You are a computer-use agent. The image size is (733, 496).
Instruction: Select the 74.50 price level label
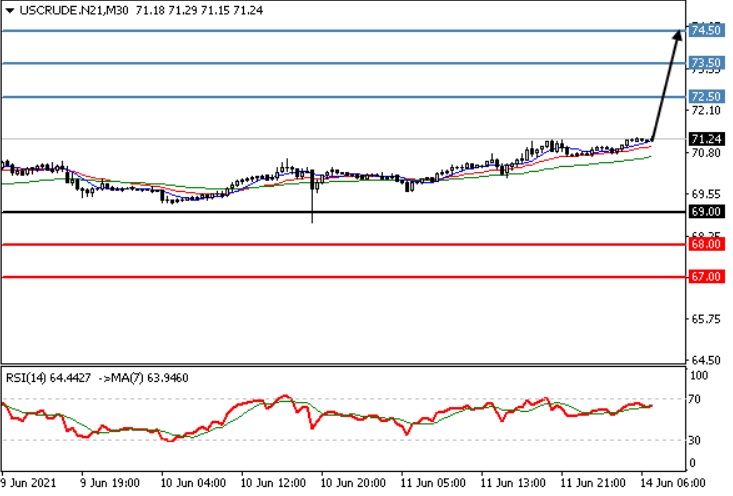click(x=706, y=30)
